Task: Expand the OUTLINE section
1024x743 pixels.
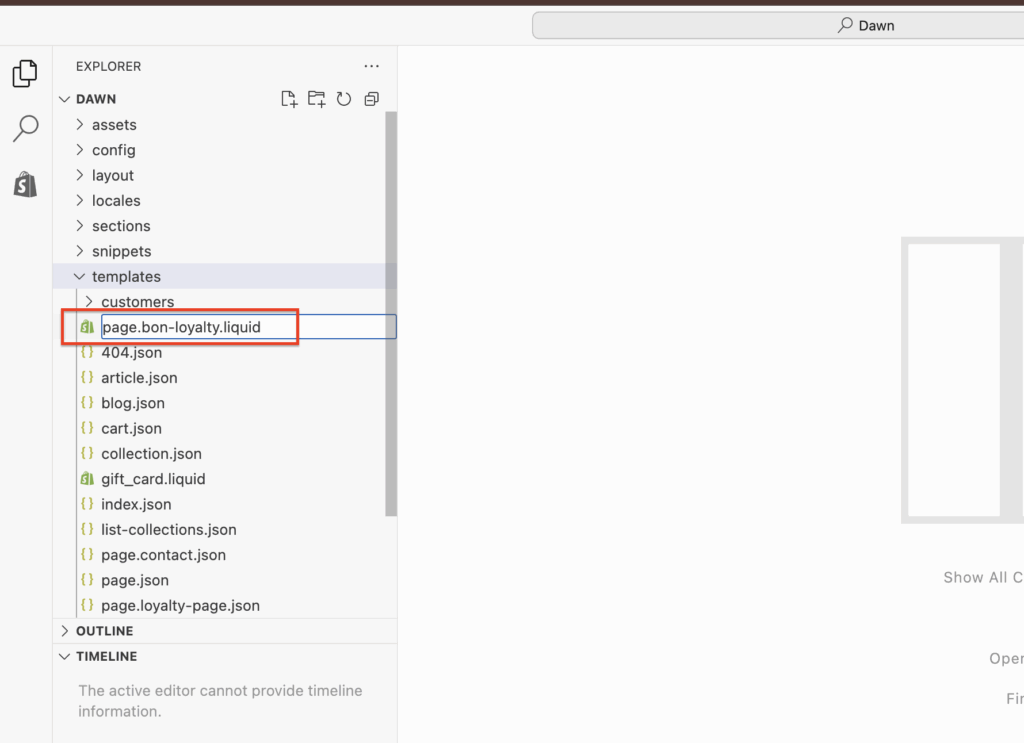Action: tap(104, 631)
